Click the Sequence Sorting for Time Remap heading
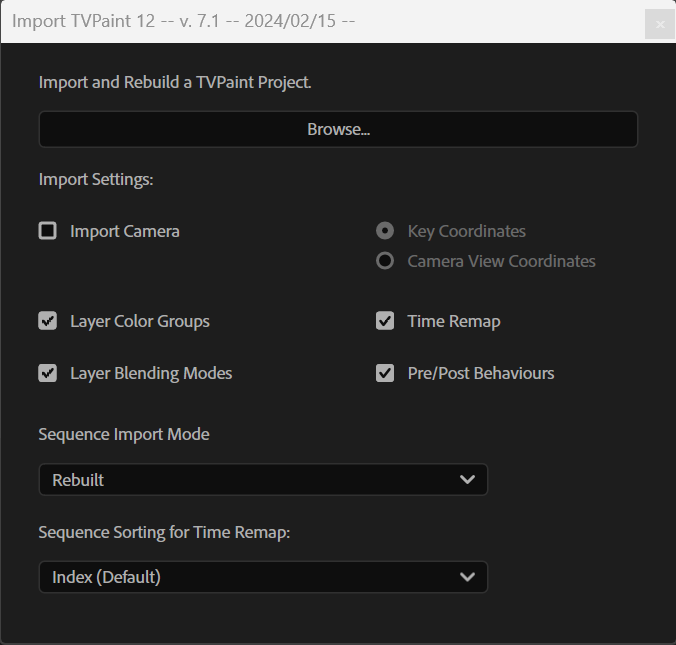This screenshot has width=676, height=645. (x=164, y=532)
